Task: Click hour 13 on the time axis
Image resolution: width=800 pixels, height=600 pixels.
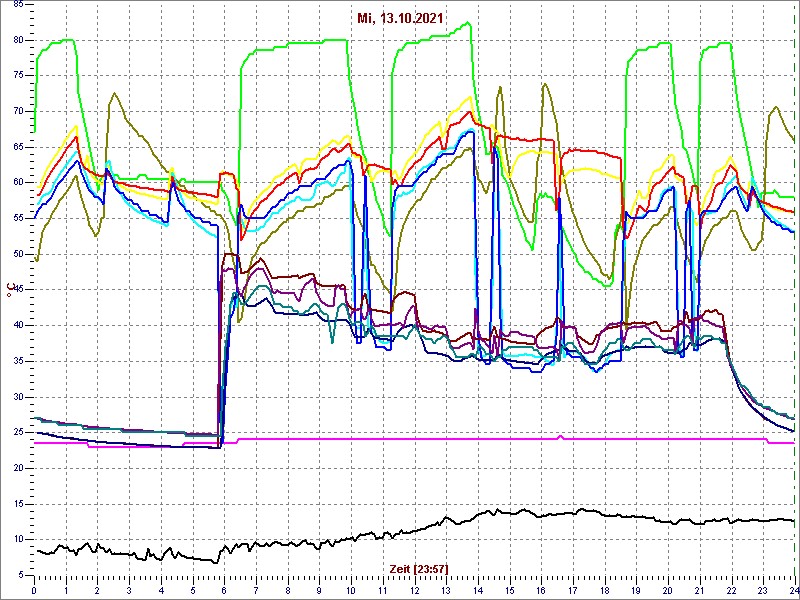Action: pyautogui.click(x=446, y=591)
